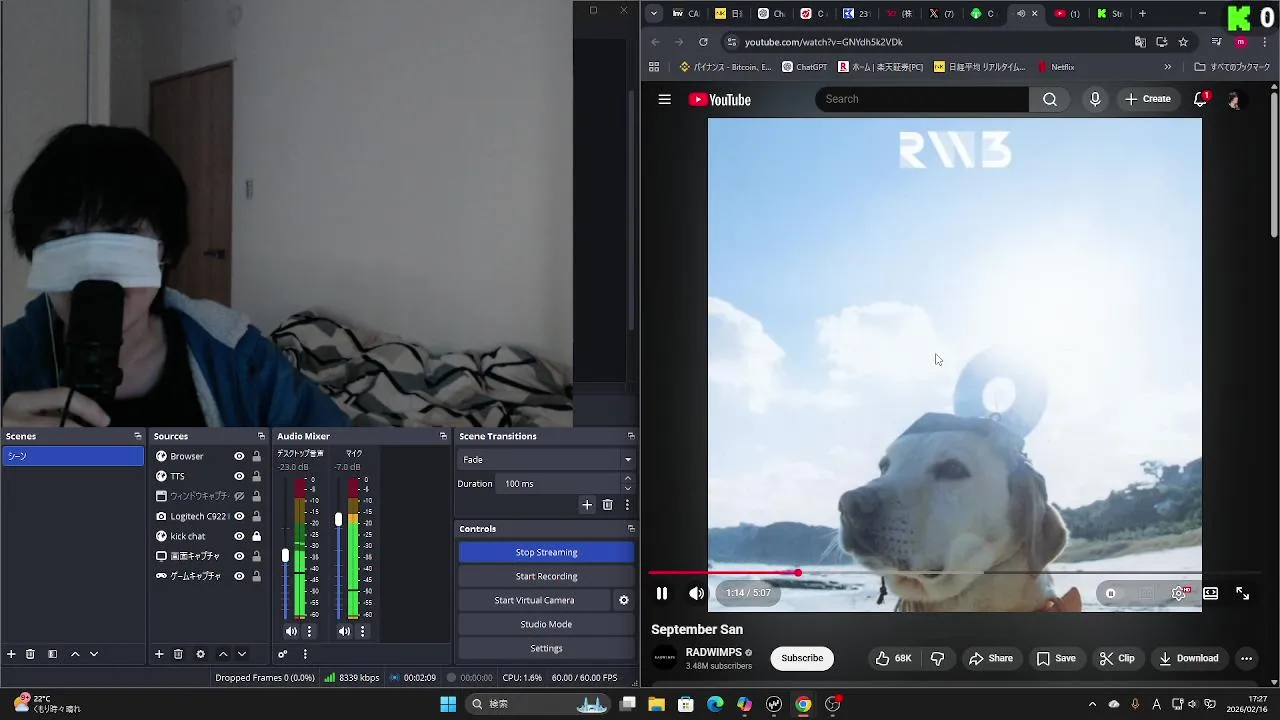The height and width of the screenshot is (720, 1280).
Task: Hide the Browser source
Action: 239,456
